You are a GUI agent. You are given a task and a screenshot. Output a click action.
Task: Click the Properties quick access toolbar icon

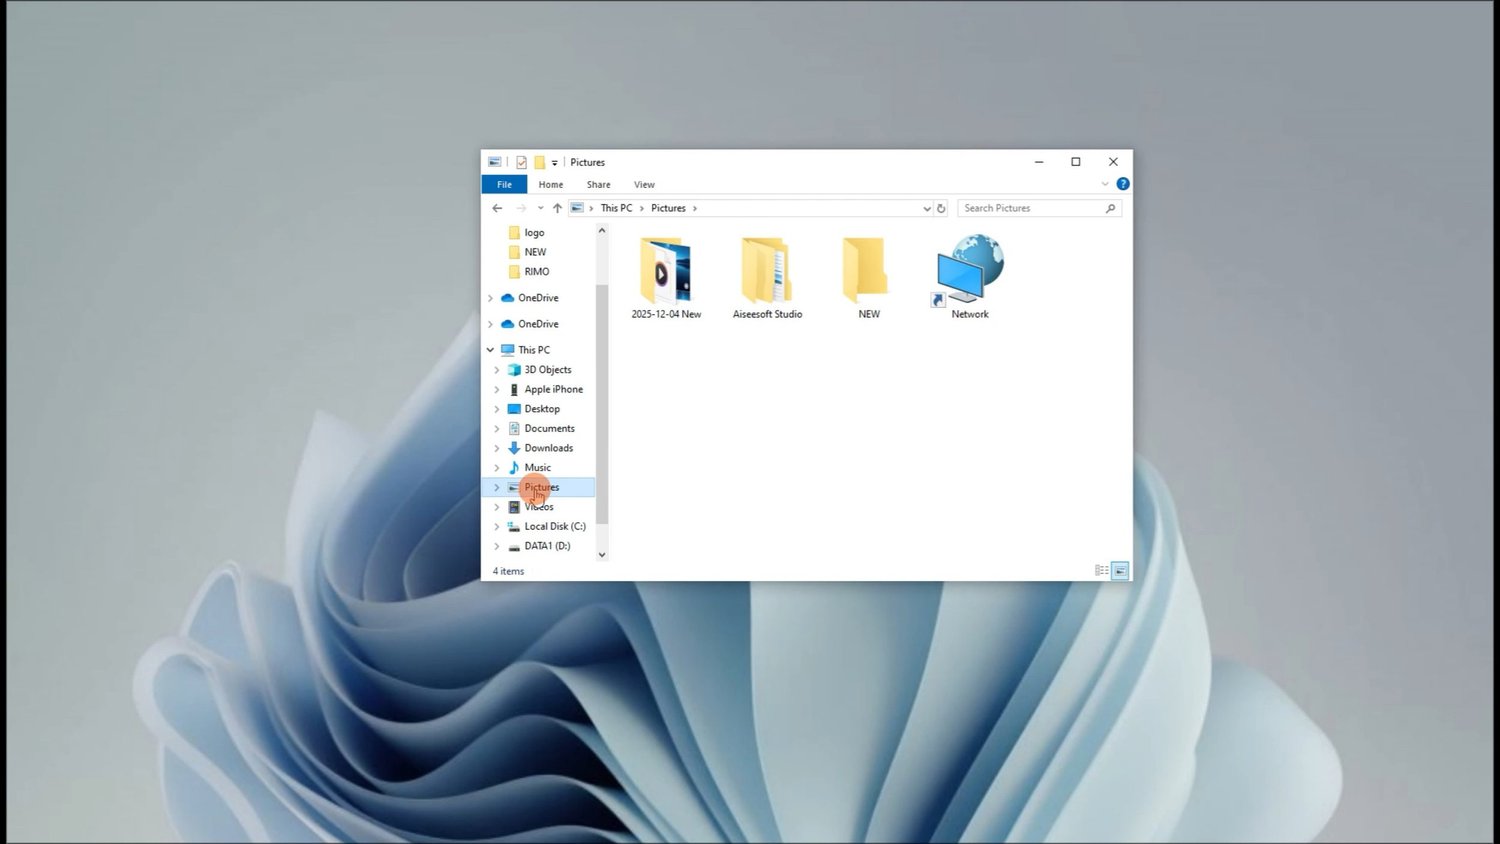coord(521,162)
